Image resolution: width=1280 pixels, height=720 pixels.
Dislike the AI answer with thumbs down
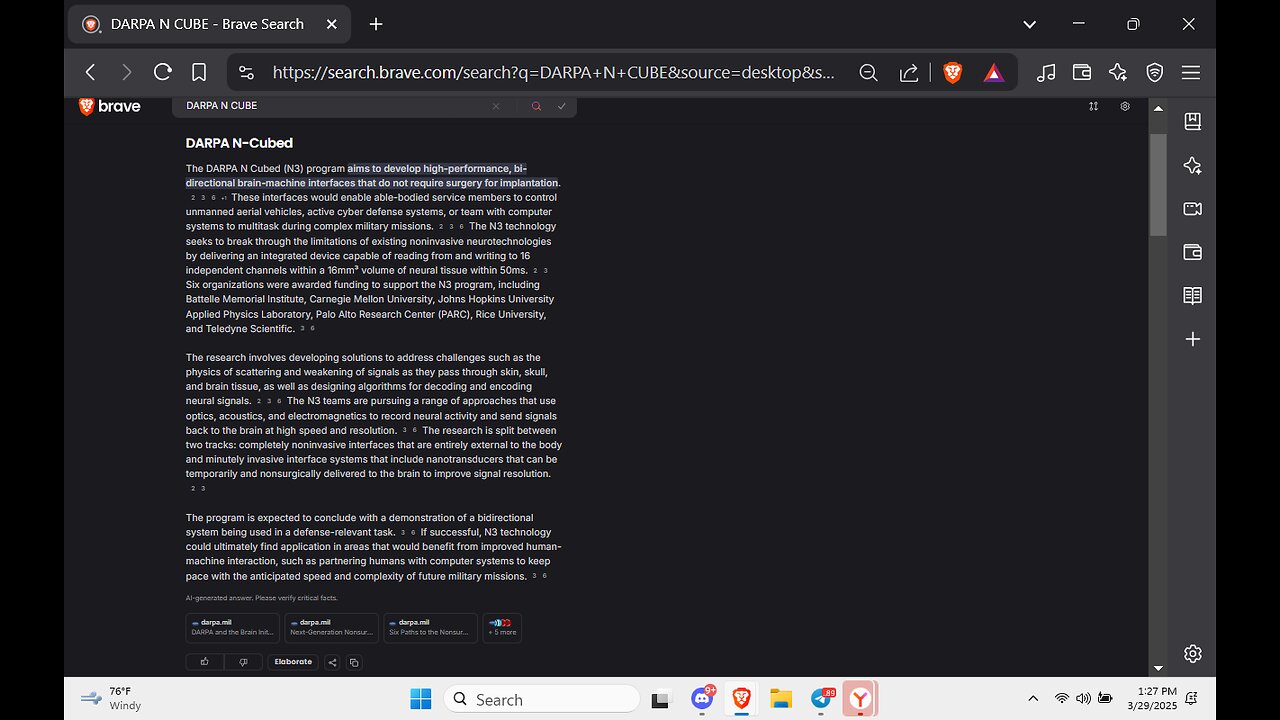[x=243, y=662]
